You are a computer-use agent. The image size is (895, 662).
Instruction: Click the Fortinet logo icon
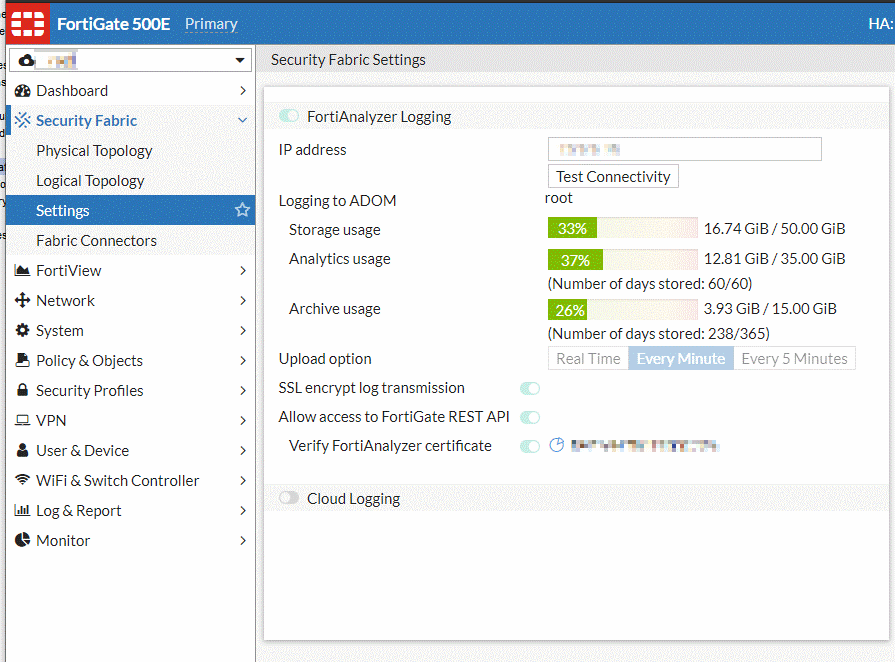pyautogui.click(x=27, y=23)
